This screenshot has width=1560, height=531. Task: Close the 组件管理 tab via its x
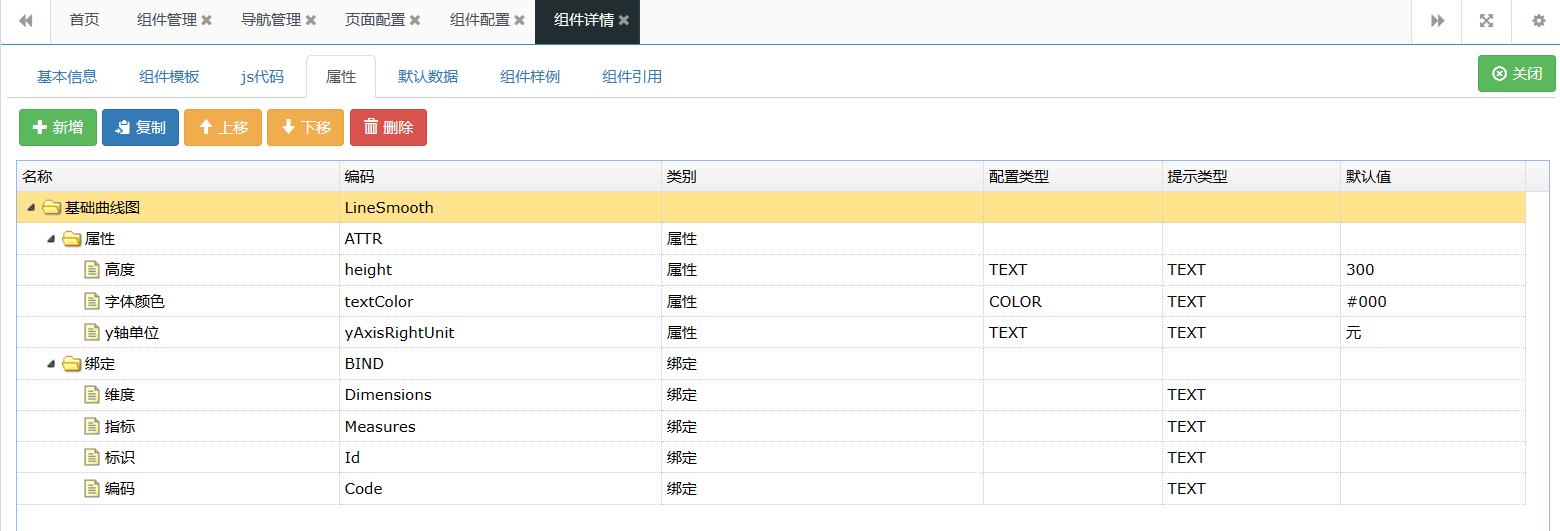pos(206,20)
